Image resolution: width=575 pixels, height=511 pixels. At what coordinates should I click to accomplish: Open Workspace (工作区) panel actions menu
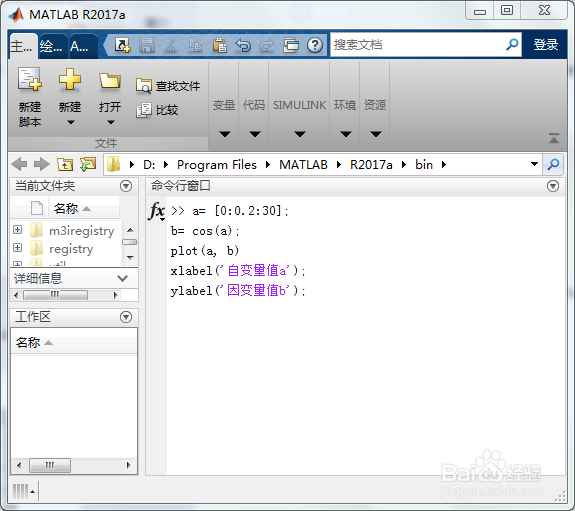pyautogui.click(x=126, y=317)
